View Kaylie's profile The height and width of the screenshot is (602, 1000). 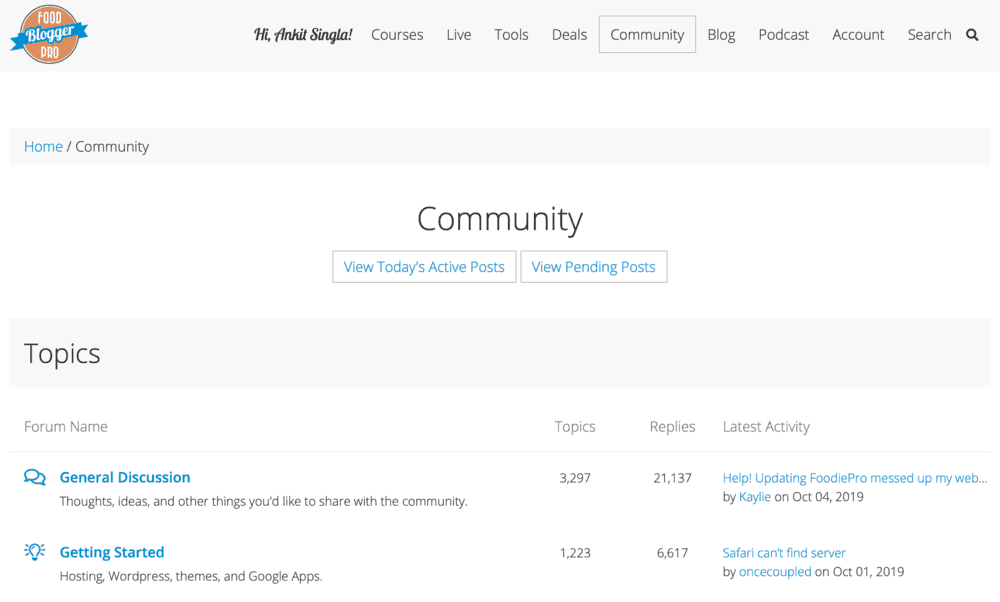[755, 496]
